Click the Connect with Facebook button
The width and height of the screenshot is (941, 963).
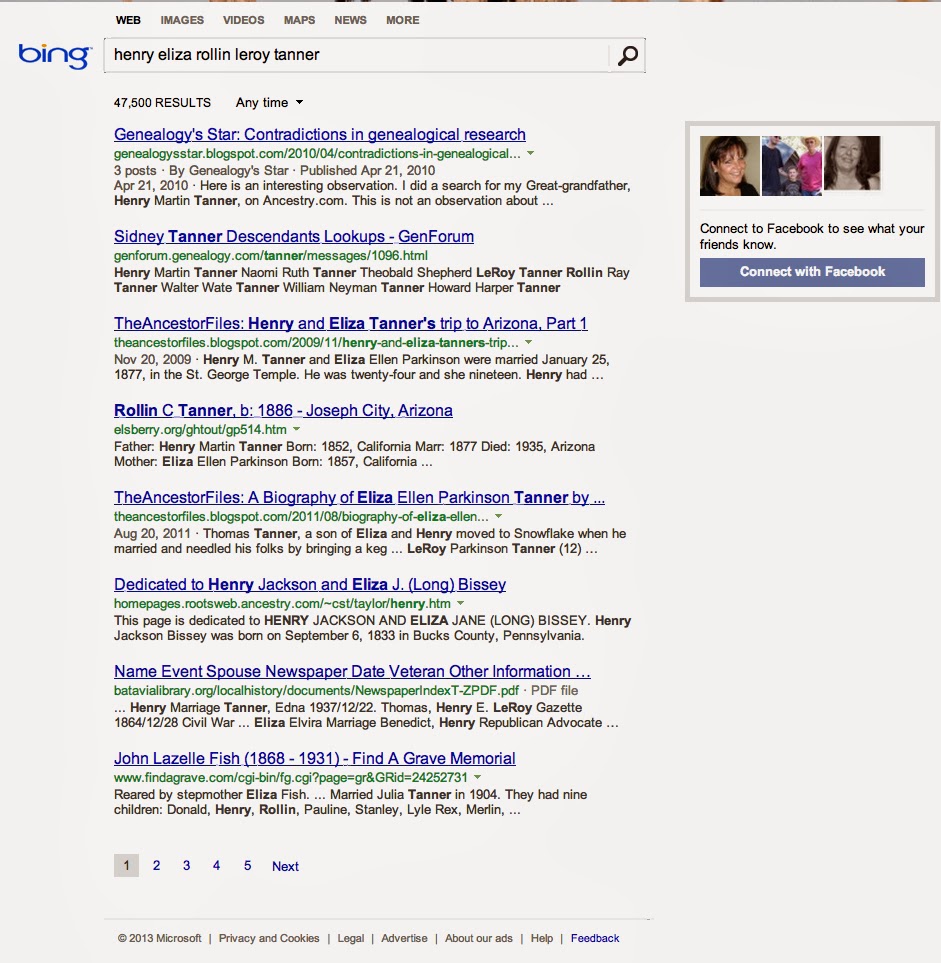[x=812, y=272]
